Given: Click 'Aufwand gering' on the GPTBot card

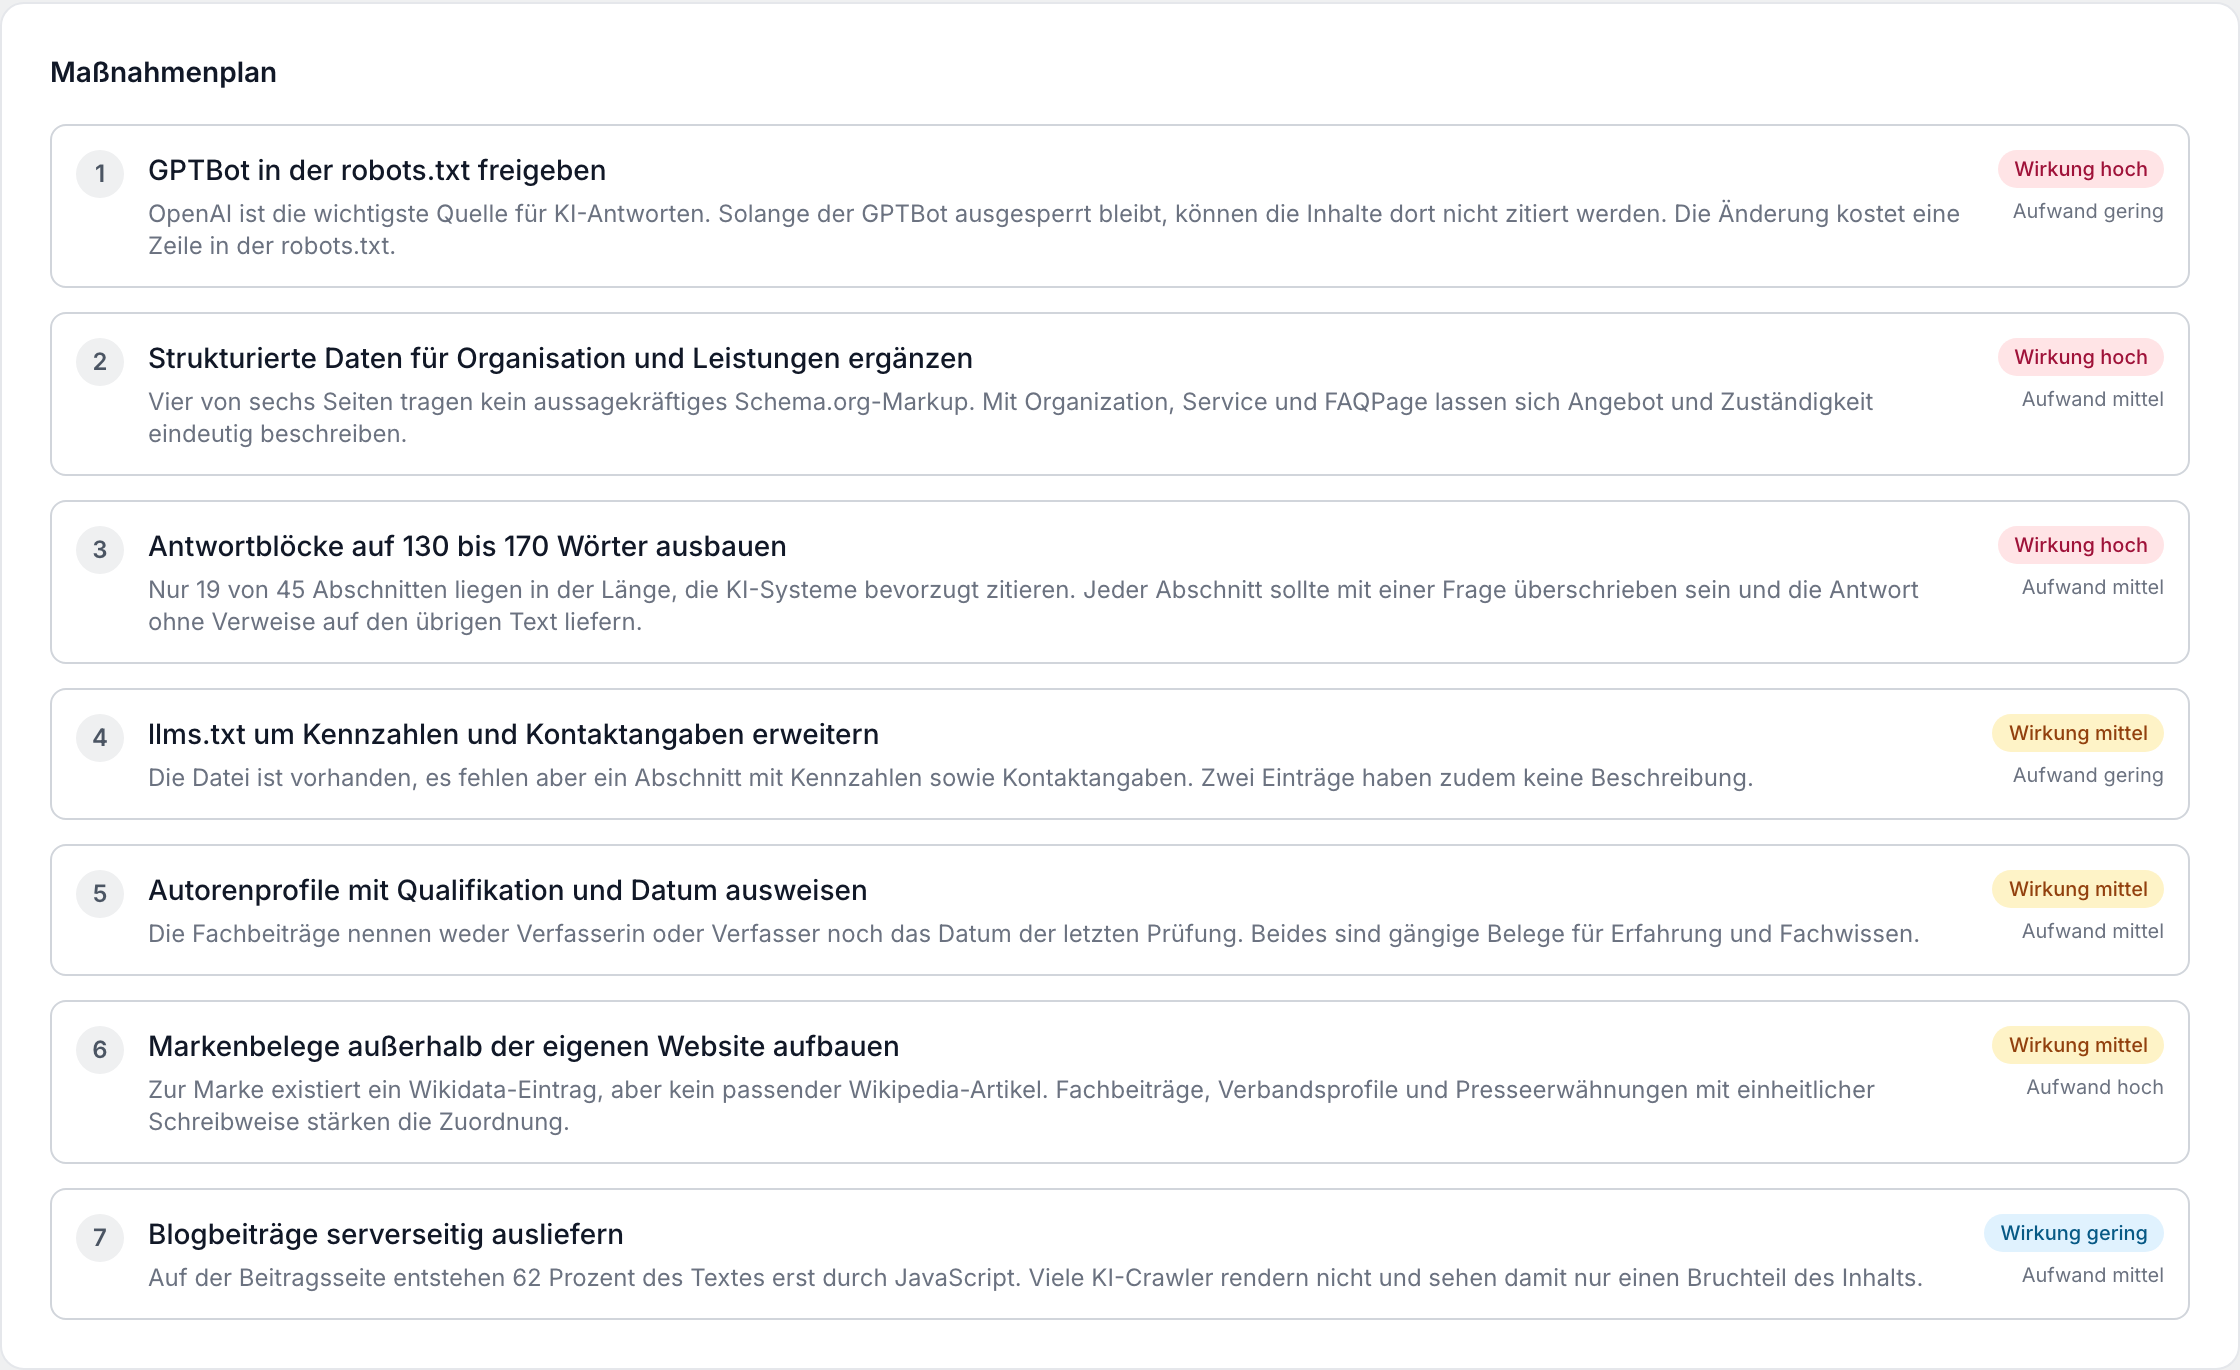Looking at the screenshot, I should pos(2088,211).
